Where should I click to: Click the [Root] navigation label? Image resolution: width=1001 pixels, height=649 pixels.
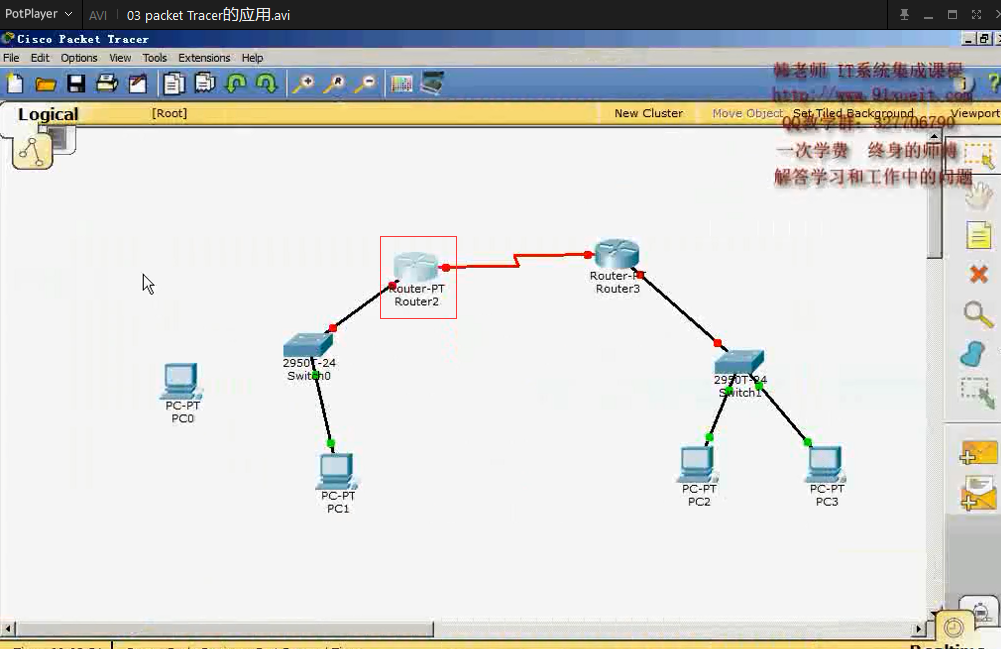pos(169,113)
